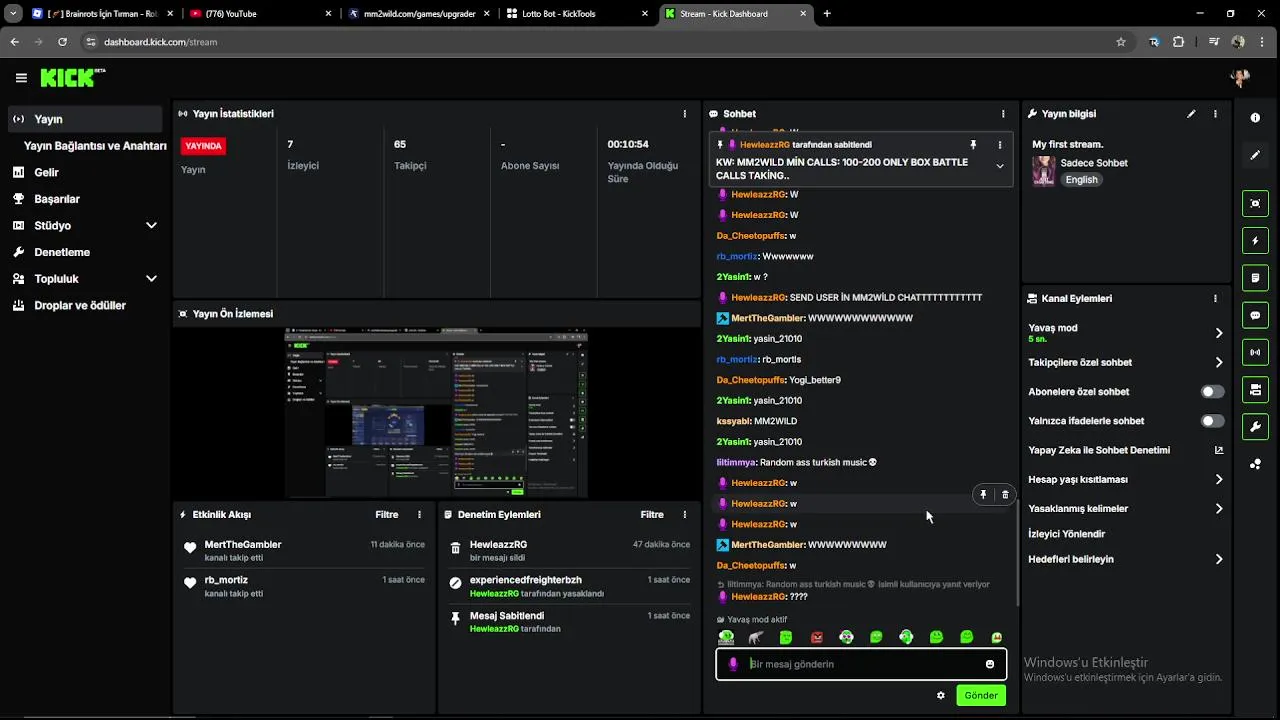This screenshot has width=1280, height=720.
Task: Click İzleyici Yönlendir in Kanal Eylemleri
Action: 1067,534
